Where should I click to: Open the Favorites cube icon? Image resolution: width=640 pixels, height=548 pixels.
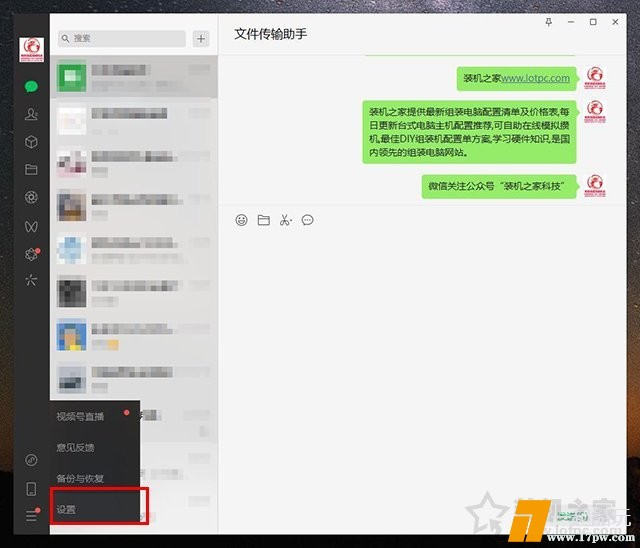tap(31, 142)
